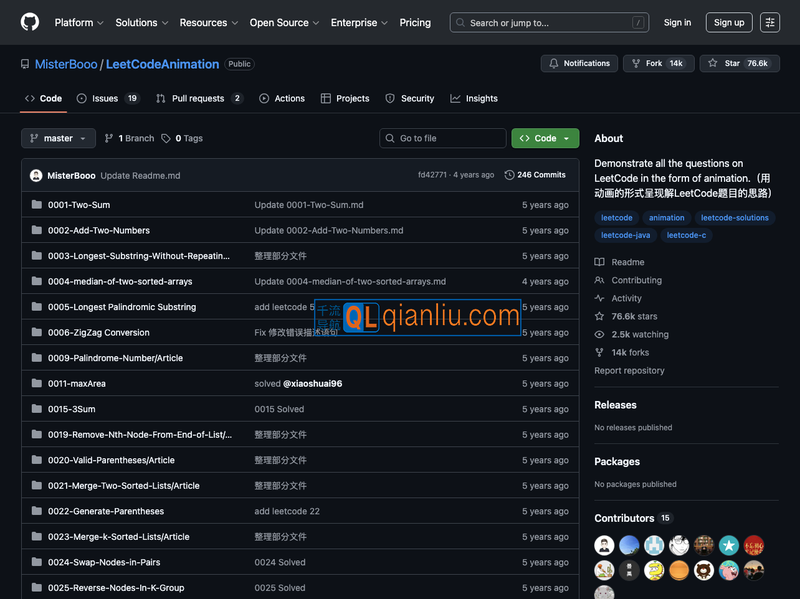Open the Activity link in About
Image resolution: width=800 pixels, height=599 pixels.
[626, 298]
